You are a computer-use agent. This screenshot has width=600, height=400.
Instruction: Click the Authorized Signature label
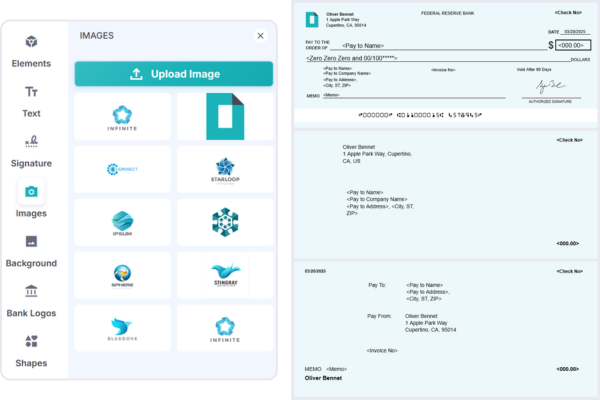coord(550,102)
